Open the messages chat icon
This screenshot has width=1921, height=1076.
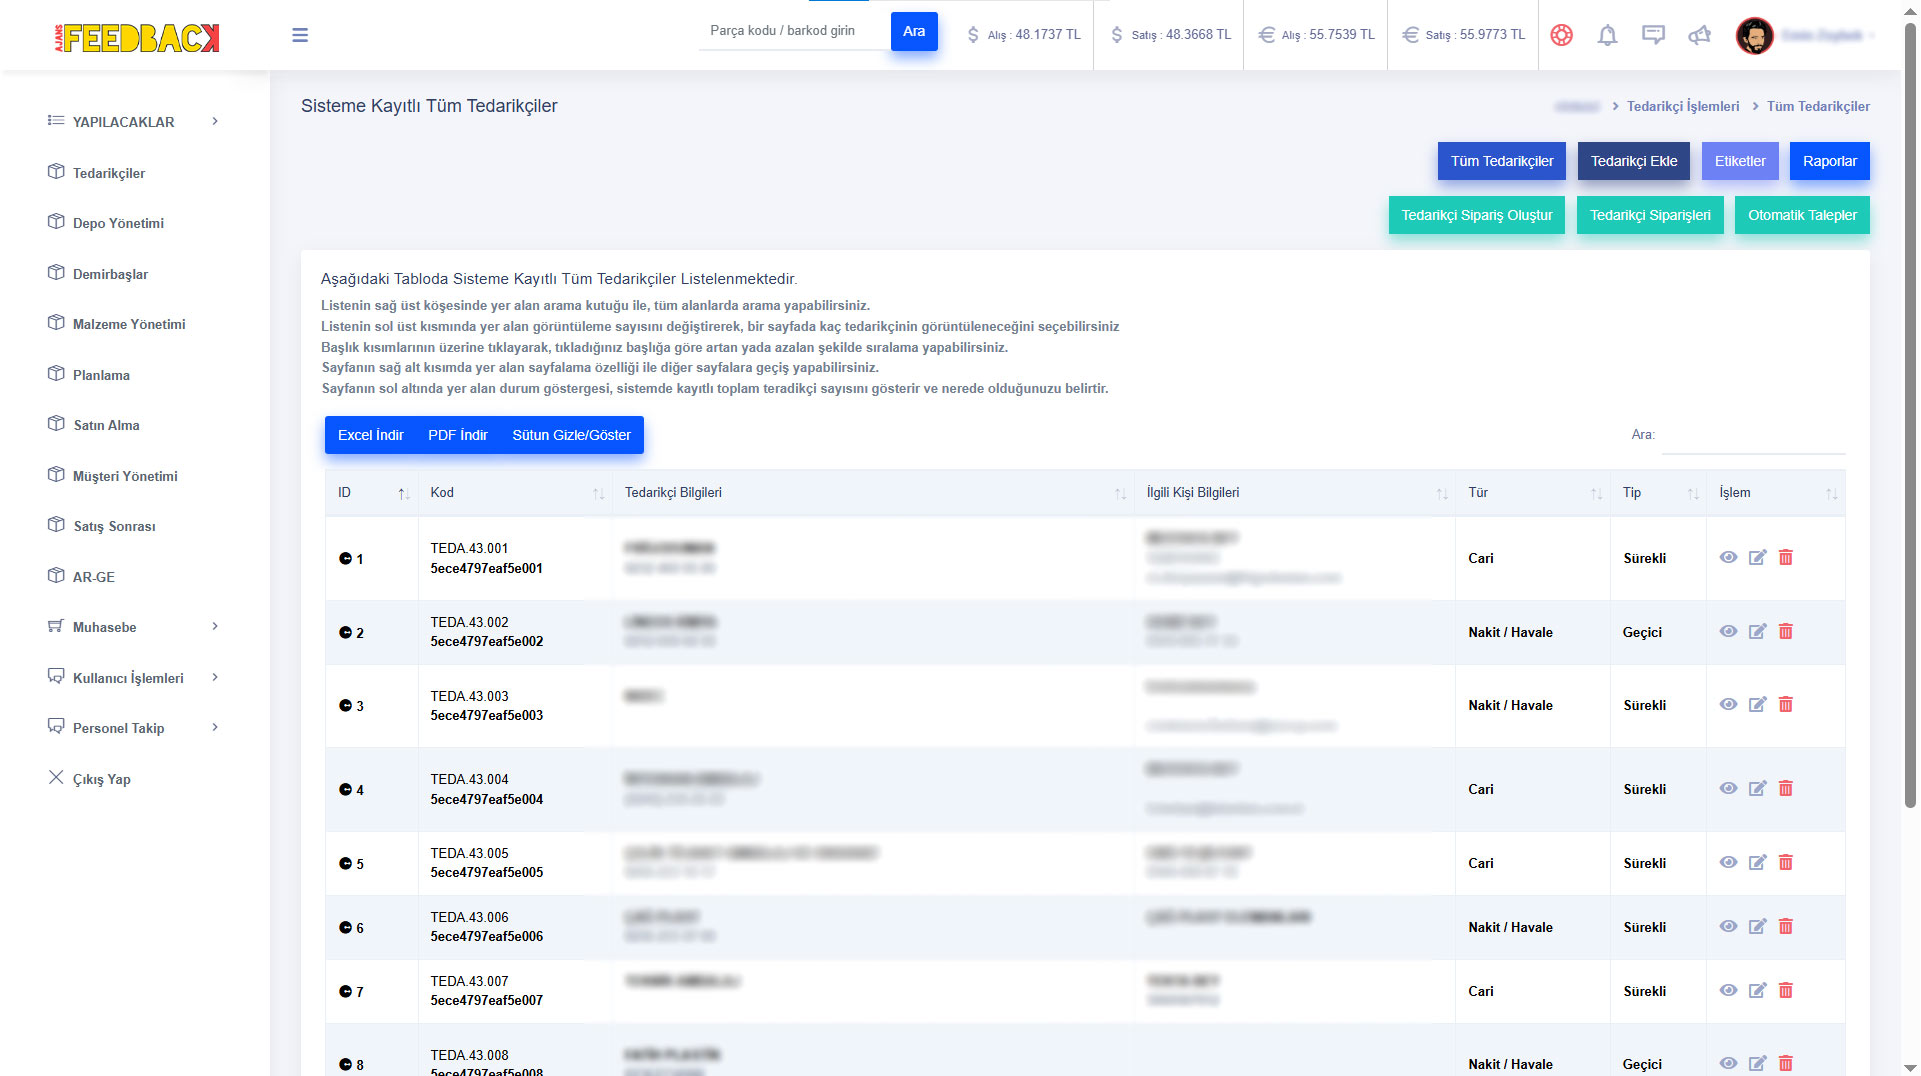coord(1653,35)
